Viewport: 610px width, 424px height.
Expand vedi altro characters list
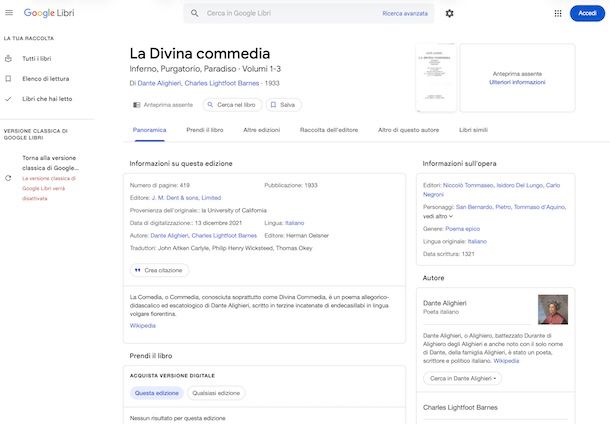438,217
